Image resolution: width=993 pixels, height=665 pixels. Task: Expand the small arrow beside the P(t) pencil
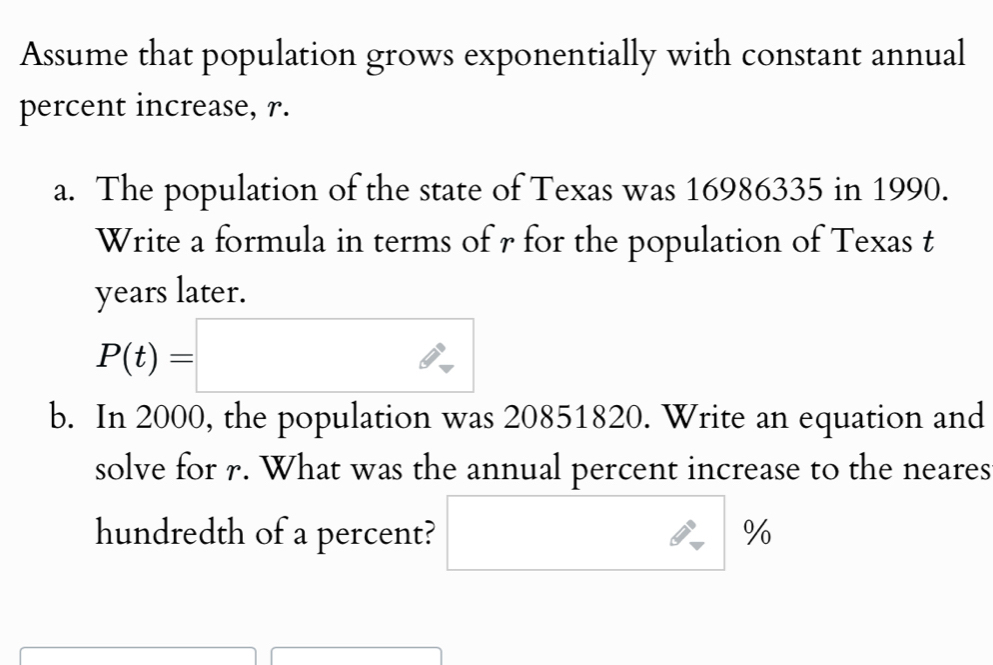click(447, 368)
